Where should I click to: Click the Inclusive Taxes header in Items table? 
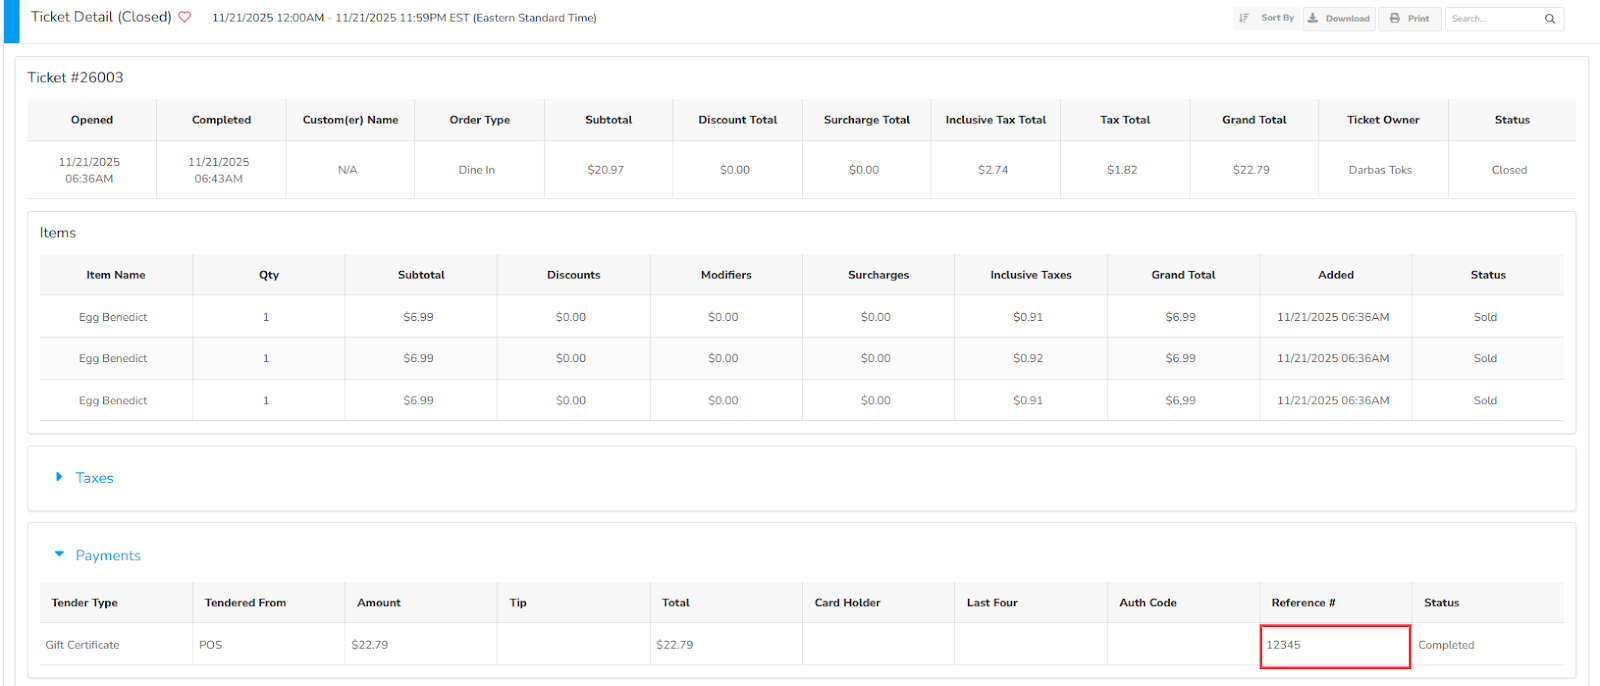click(1030, 275)
